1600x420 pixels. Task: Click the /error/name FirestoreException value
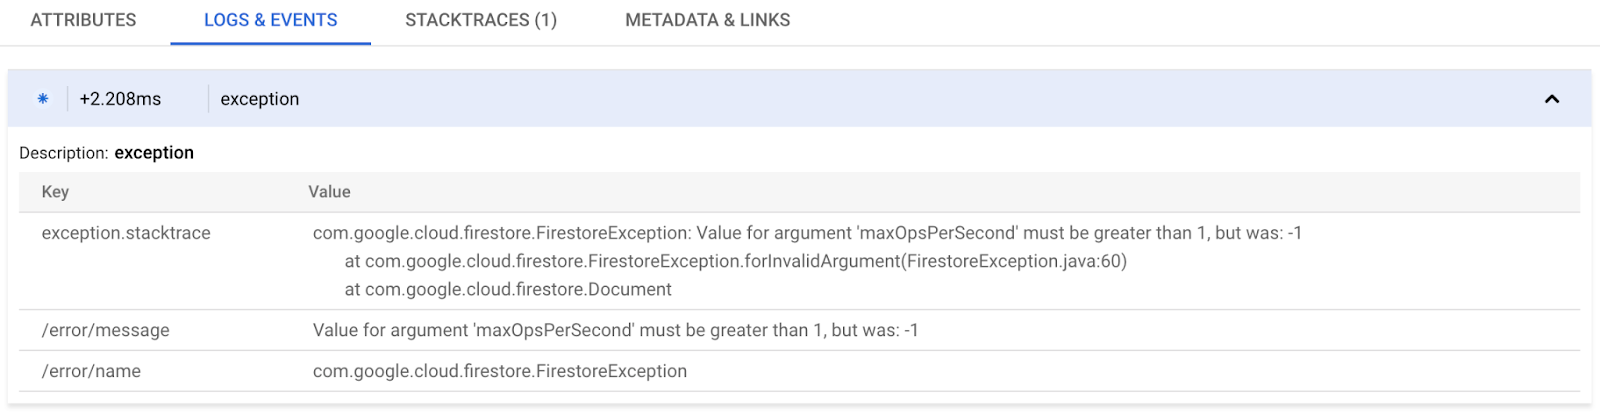click(499, 371)
